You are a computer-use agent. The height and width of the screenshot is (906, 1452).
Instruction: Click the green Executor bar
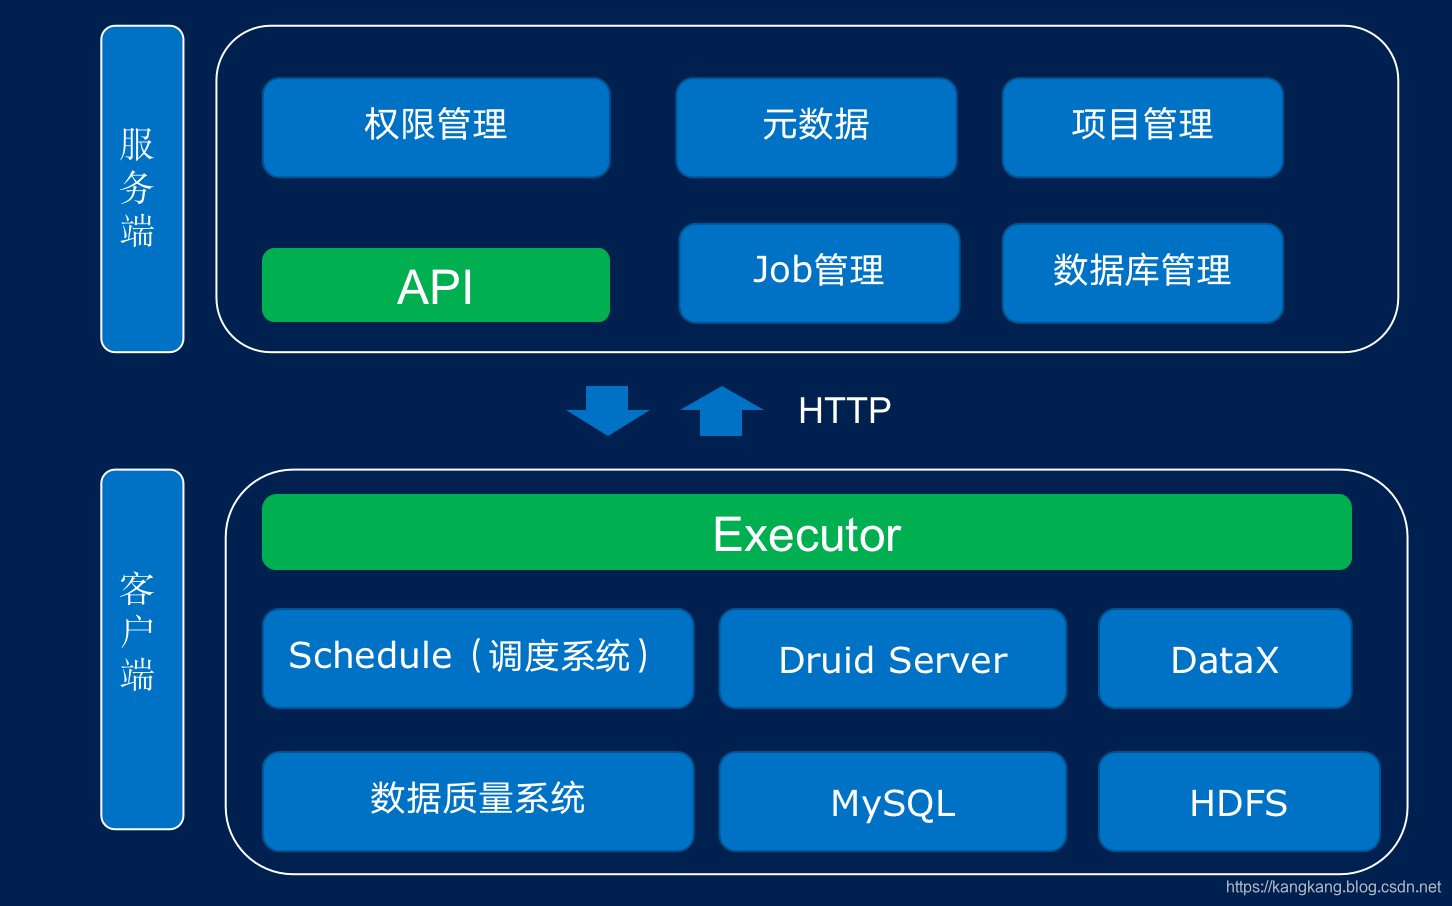pos(807,532)
